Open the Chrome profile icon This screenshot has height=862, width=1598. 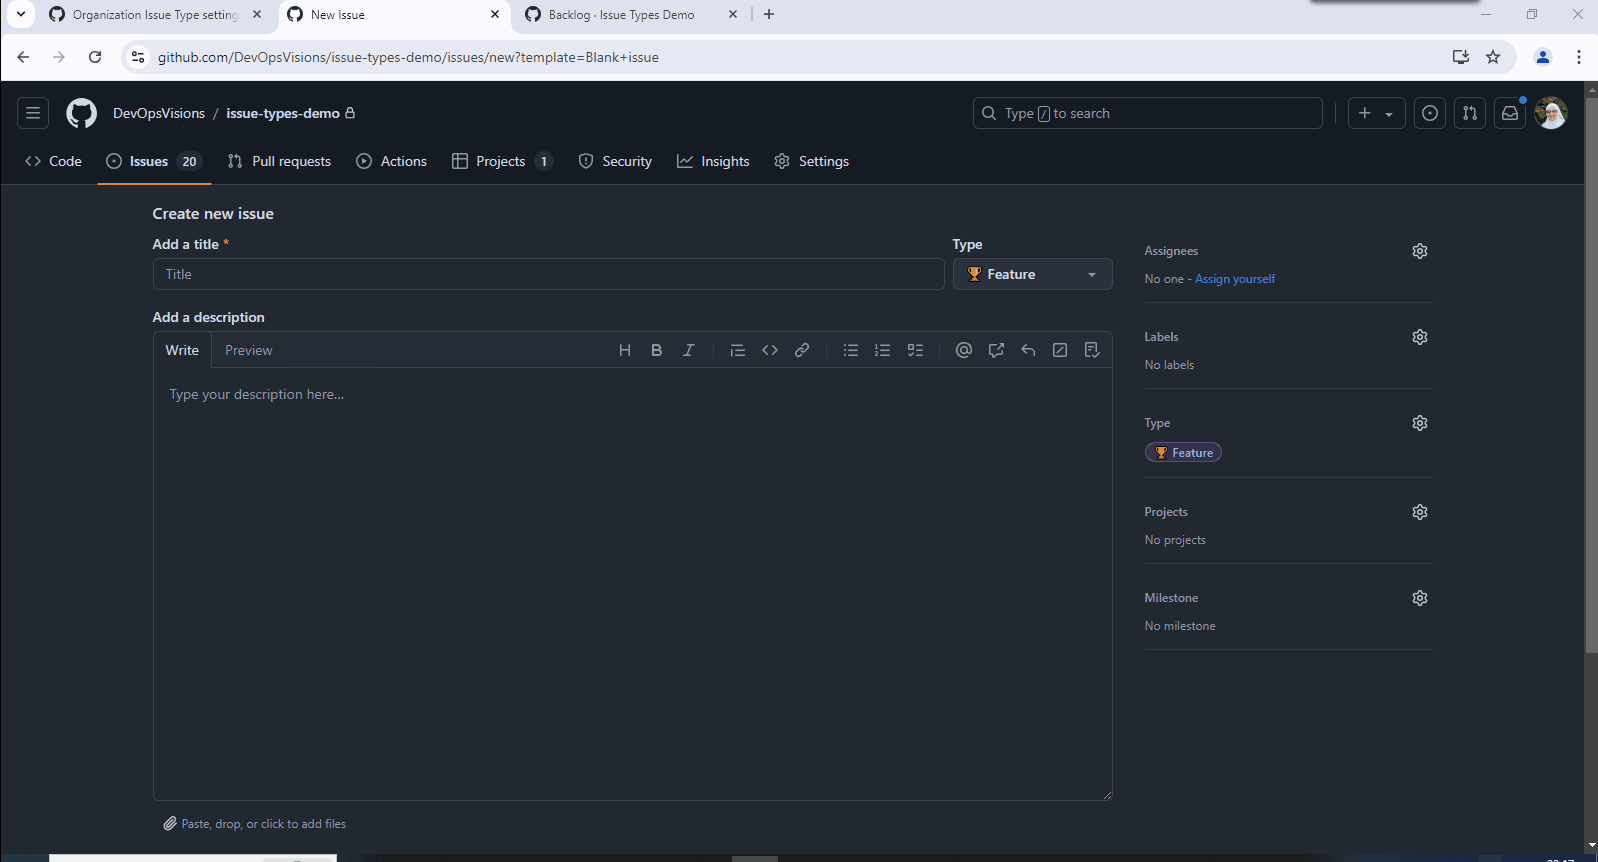1543,57
